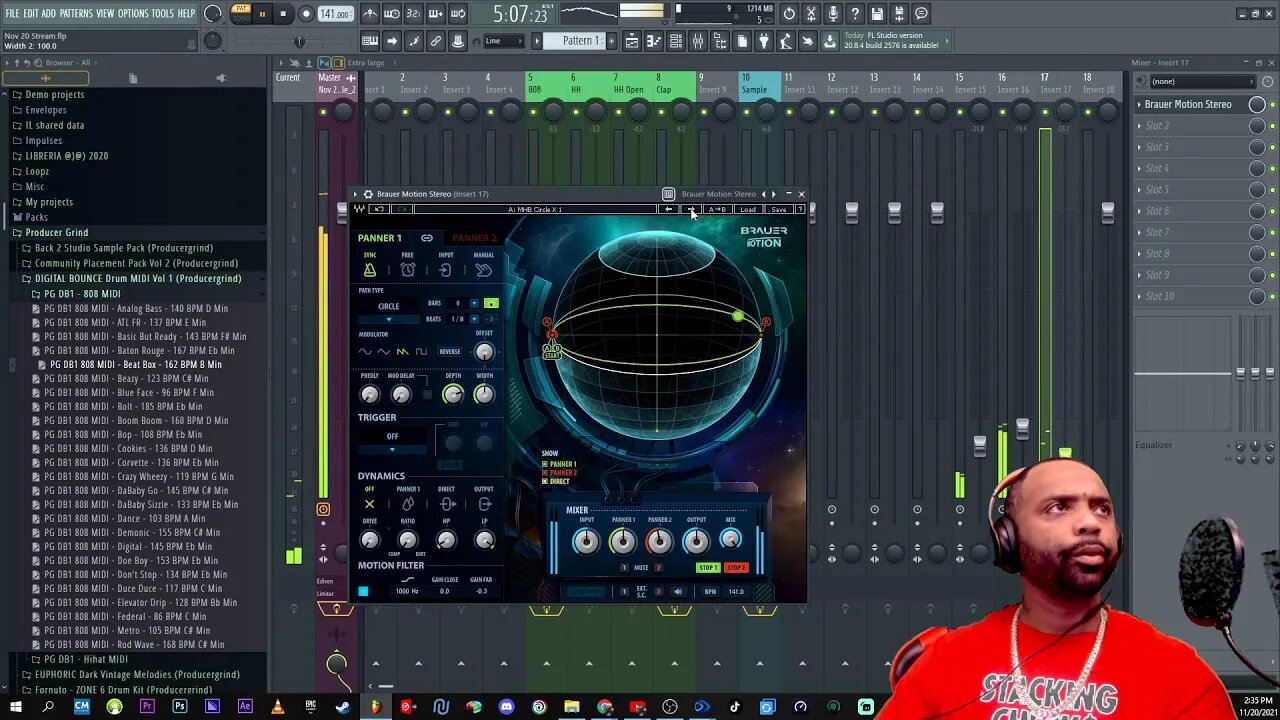The height and width of the screenshot is (720, 1280).
Task: Toggle Show Direct checkbox
Action: [545, 482]
